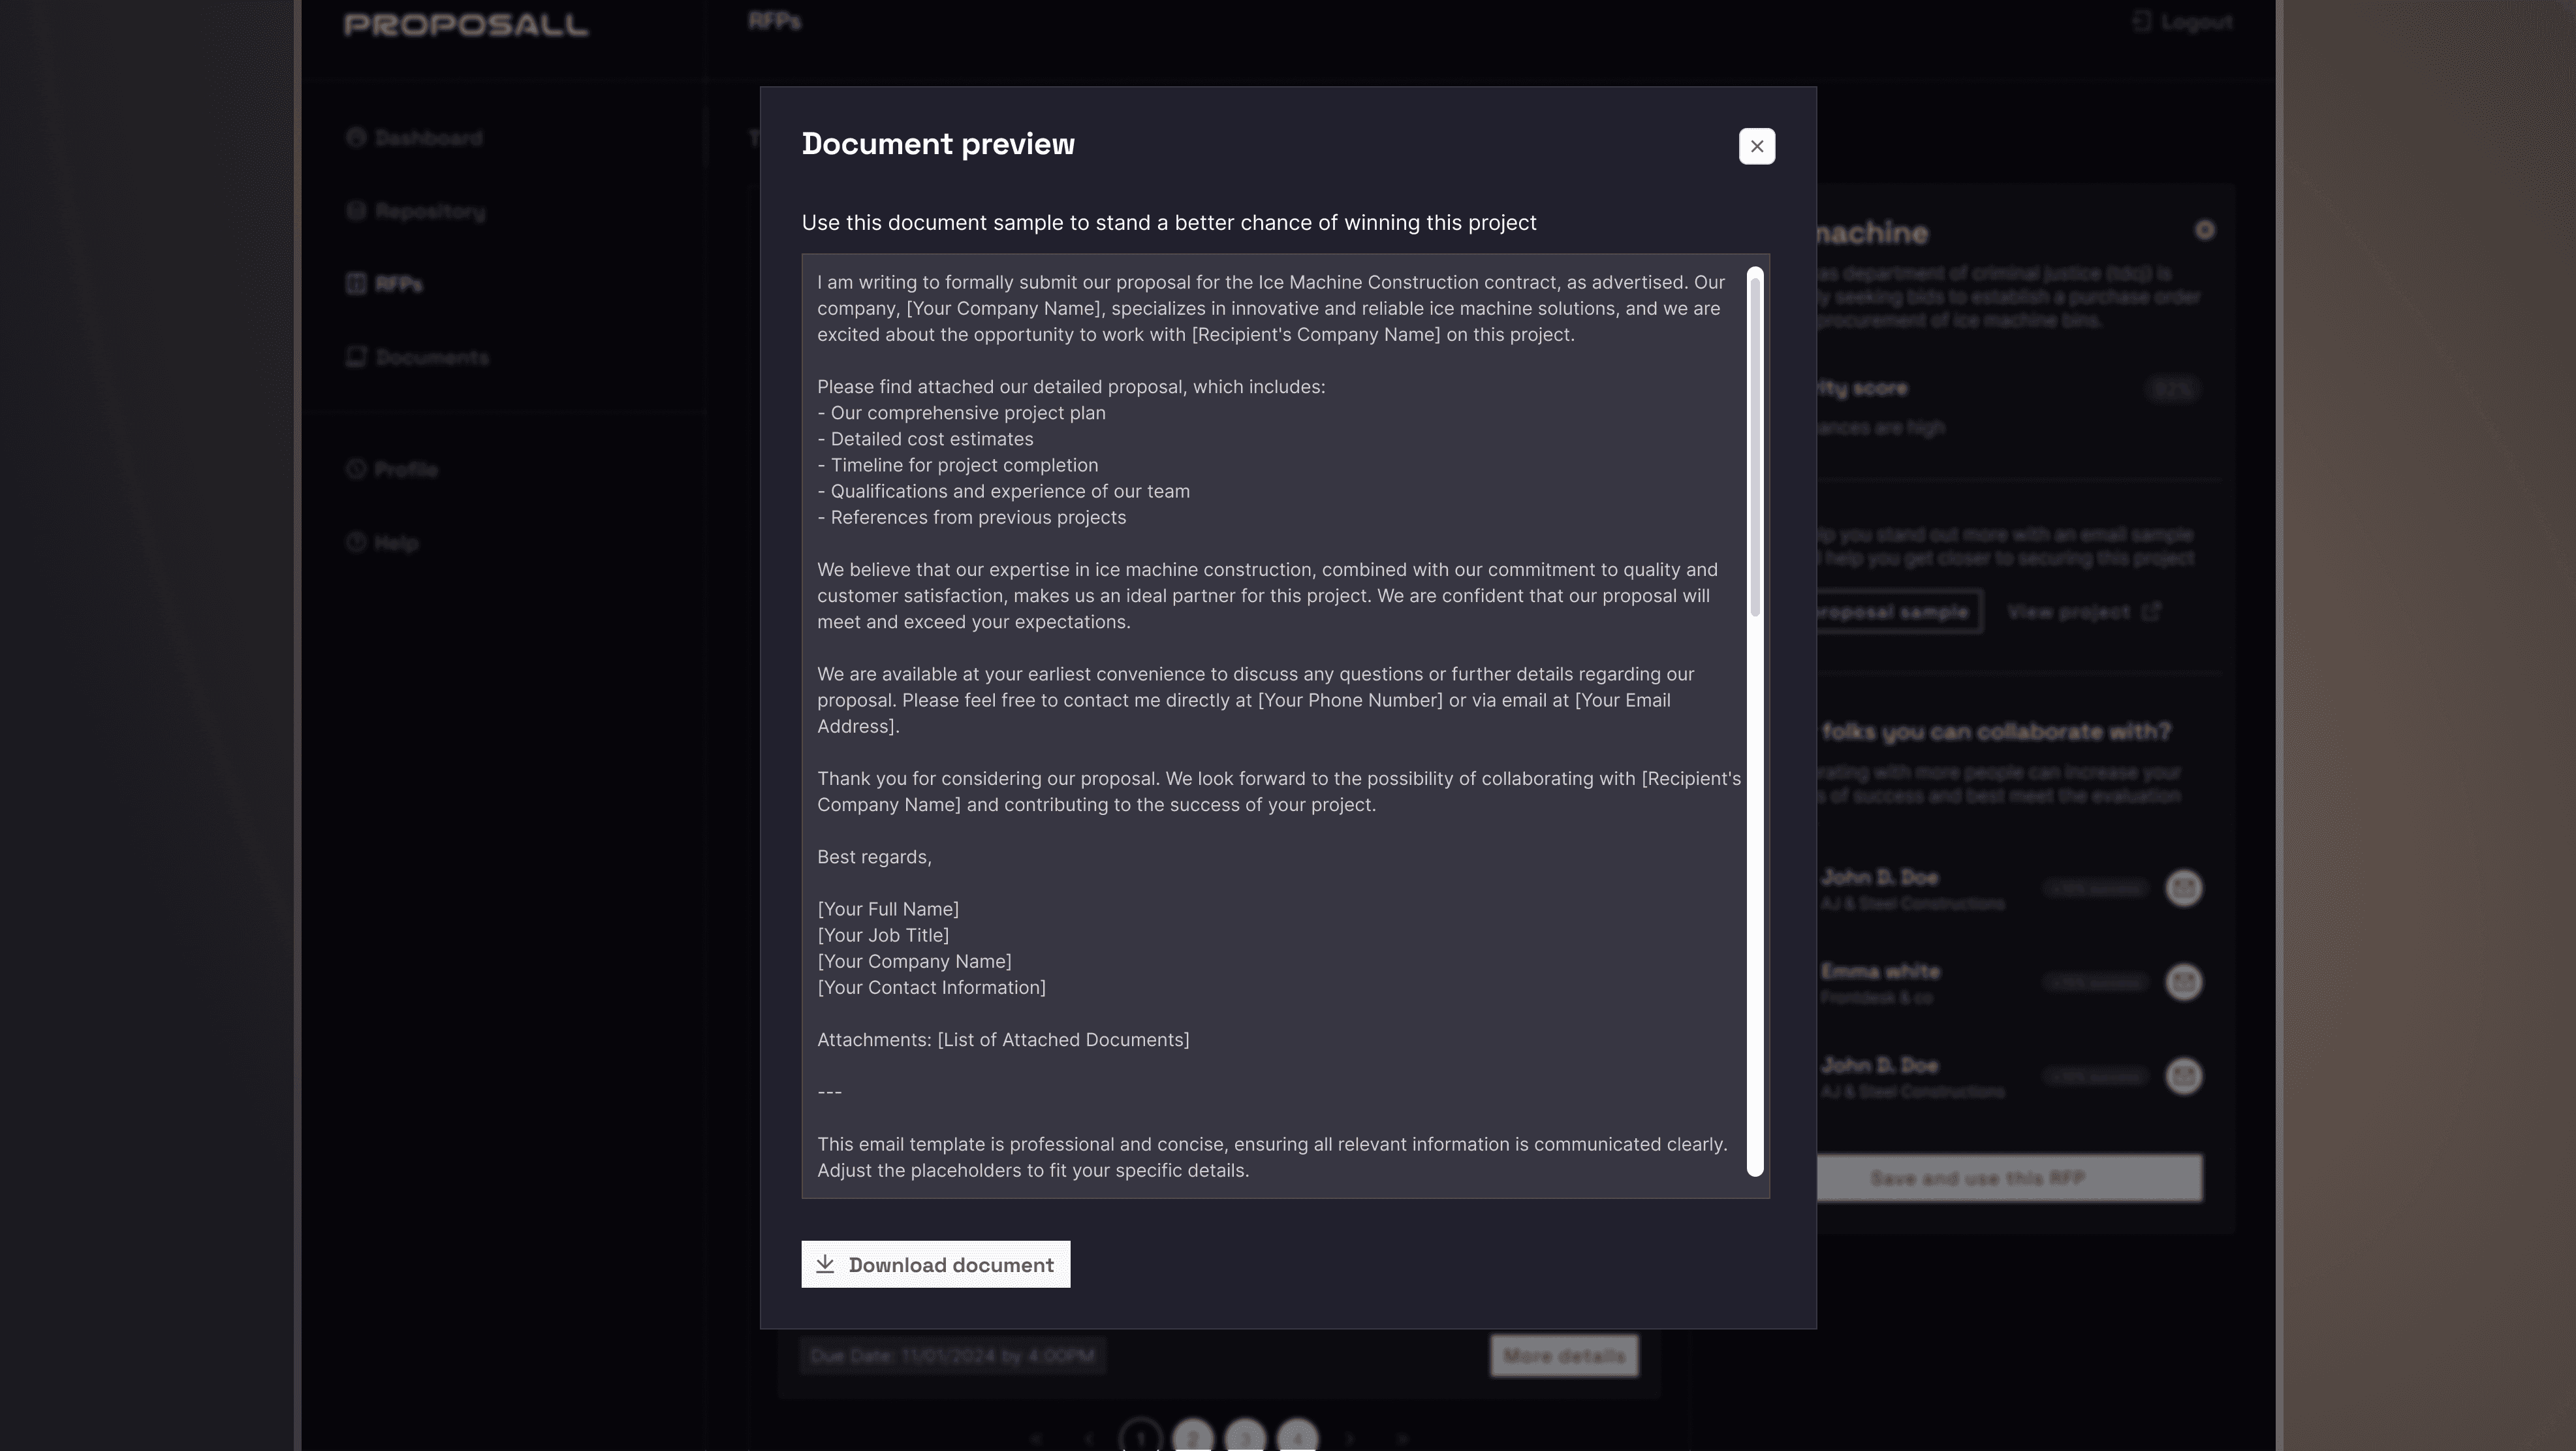Click the message icon beside Emma white

[x=2183, y=982]
